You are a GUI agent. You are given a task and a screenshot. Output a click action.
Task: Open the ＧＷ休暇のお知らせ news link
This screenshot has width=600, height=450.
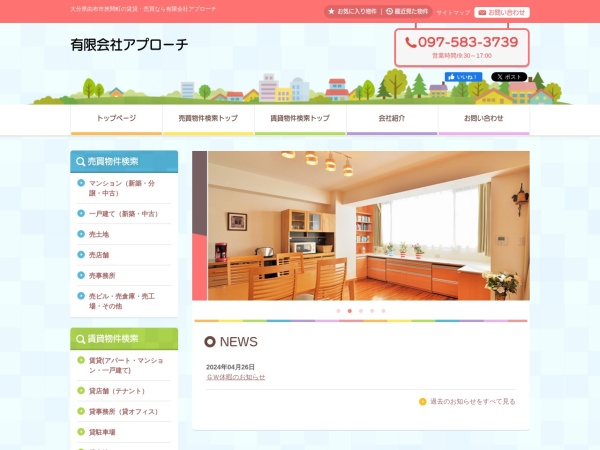[x=236, y=377]
